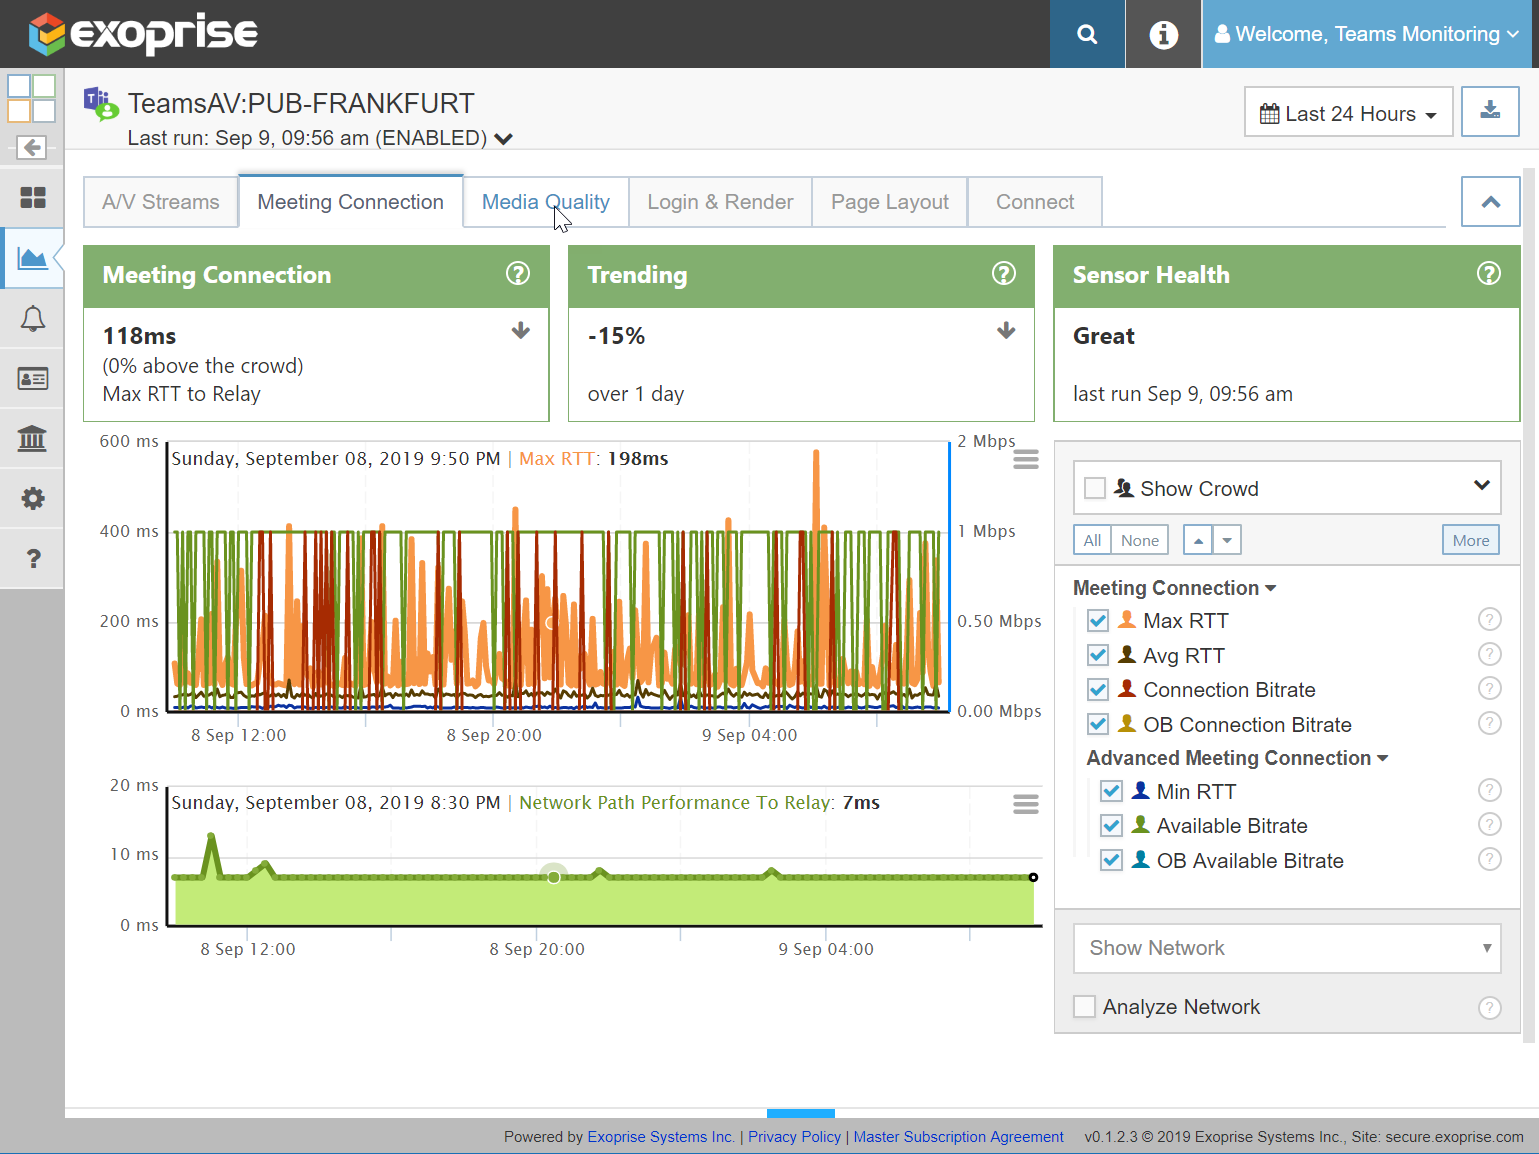1539x1154 pixels.
Task: Open Network Path chart hamburger menu
Action: click(x=1026, y=804)
